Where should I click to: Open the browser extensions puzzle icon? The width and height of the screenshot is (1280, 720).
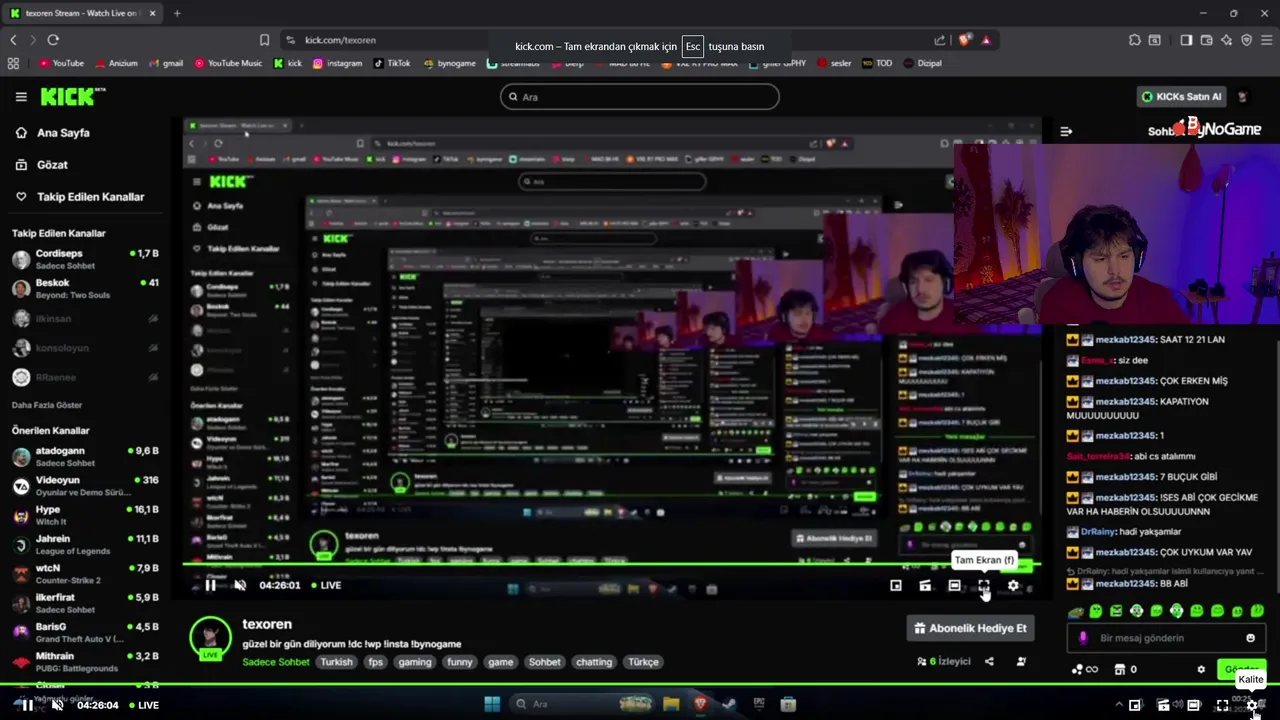[x=1134, y=40]
